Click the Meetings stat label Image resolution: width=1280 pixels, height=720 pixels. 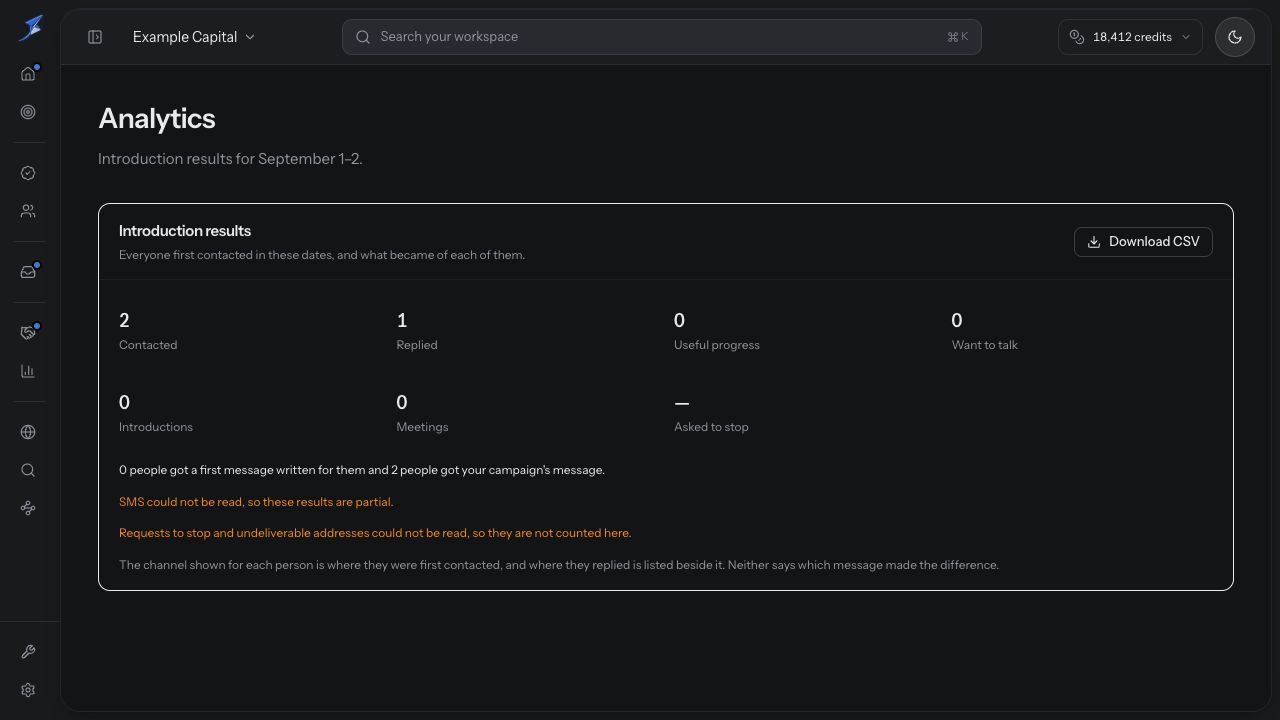coord(422,427)
